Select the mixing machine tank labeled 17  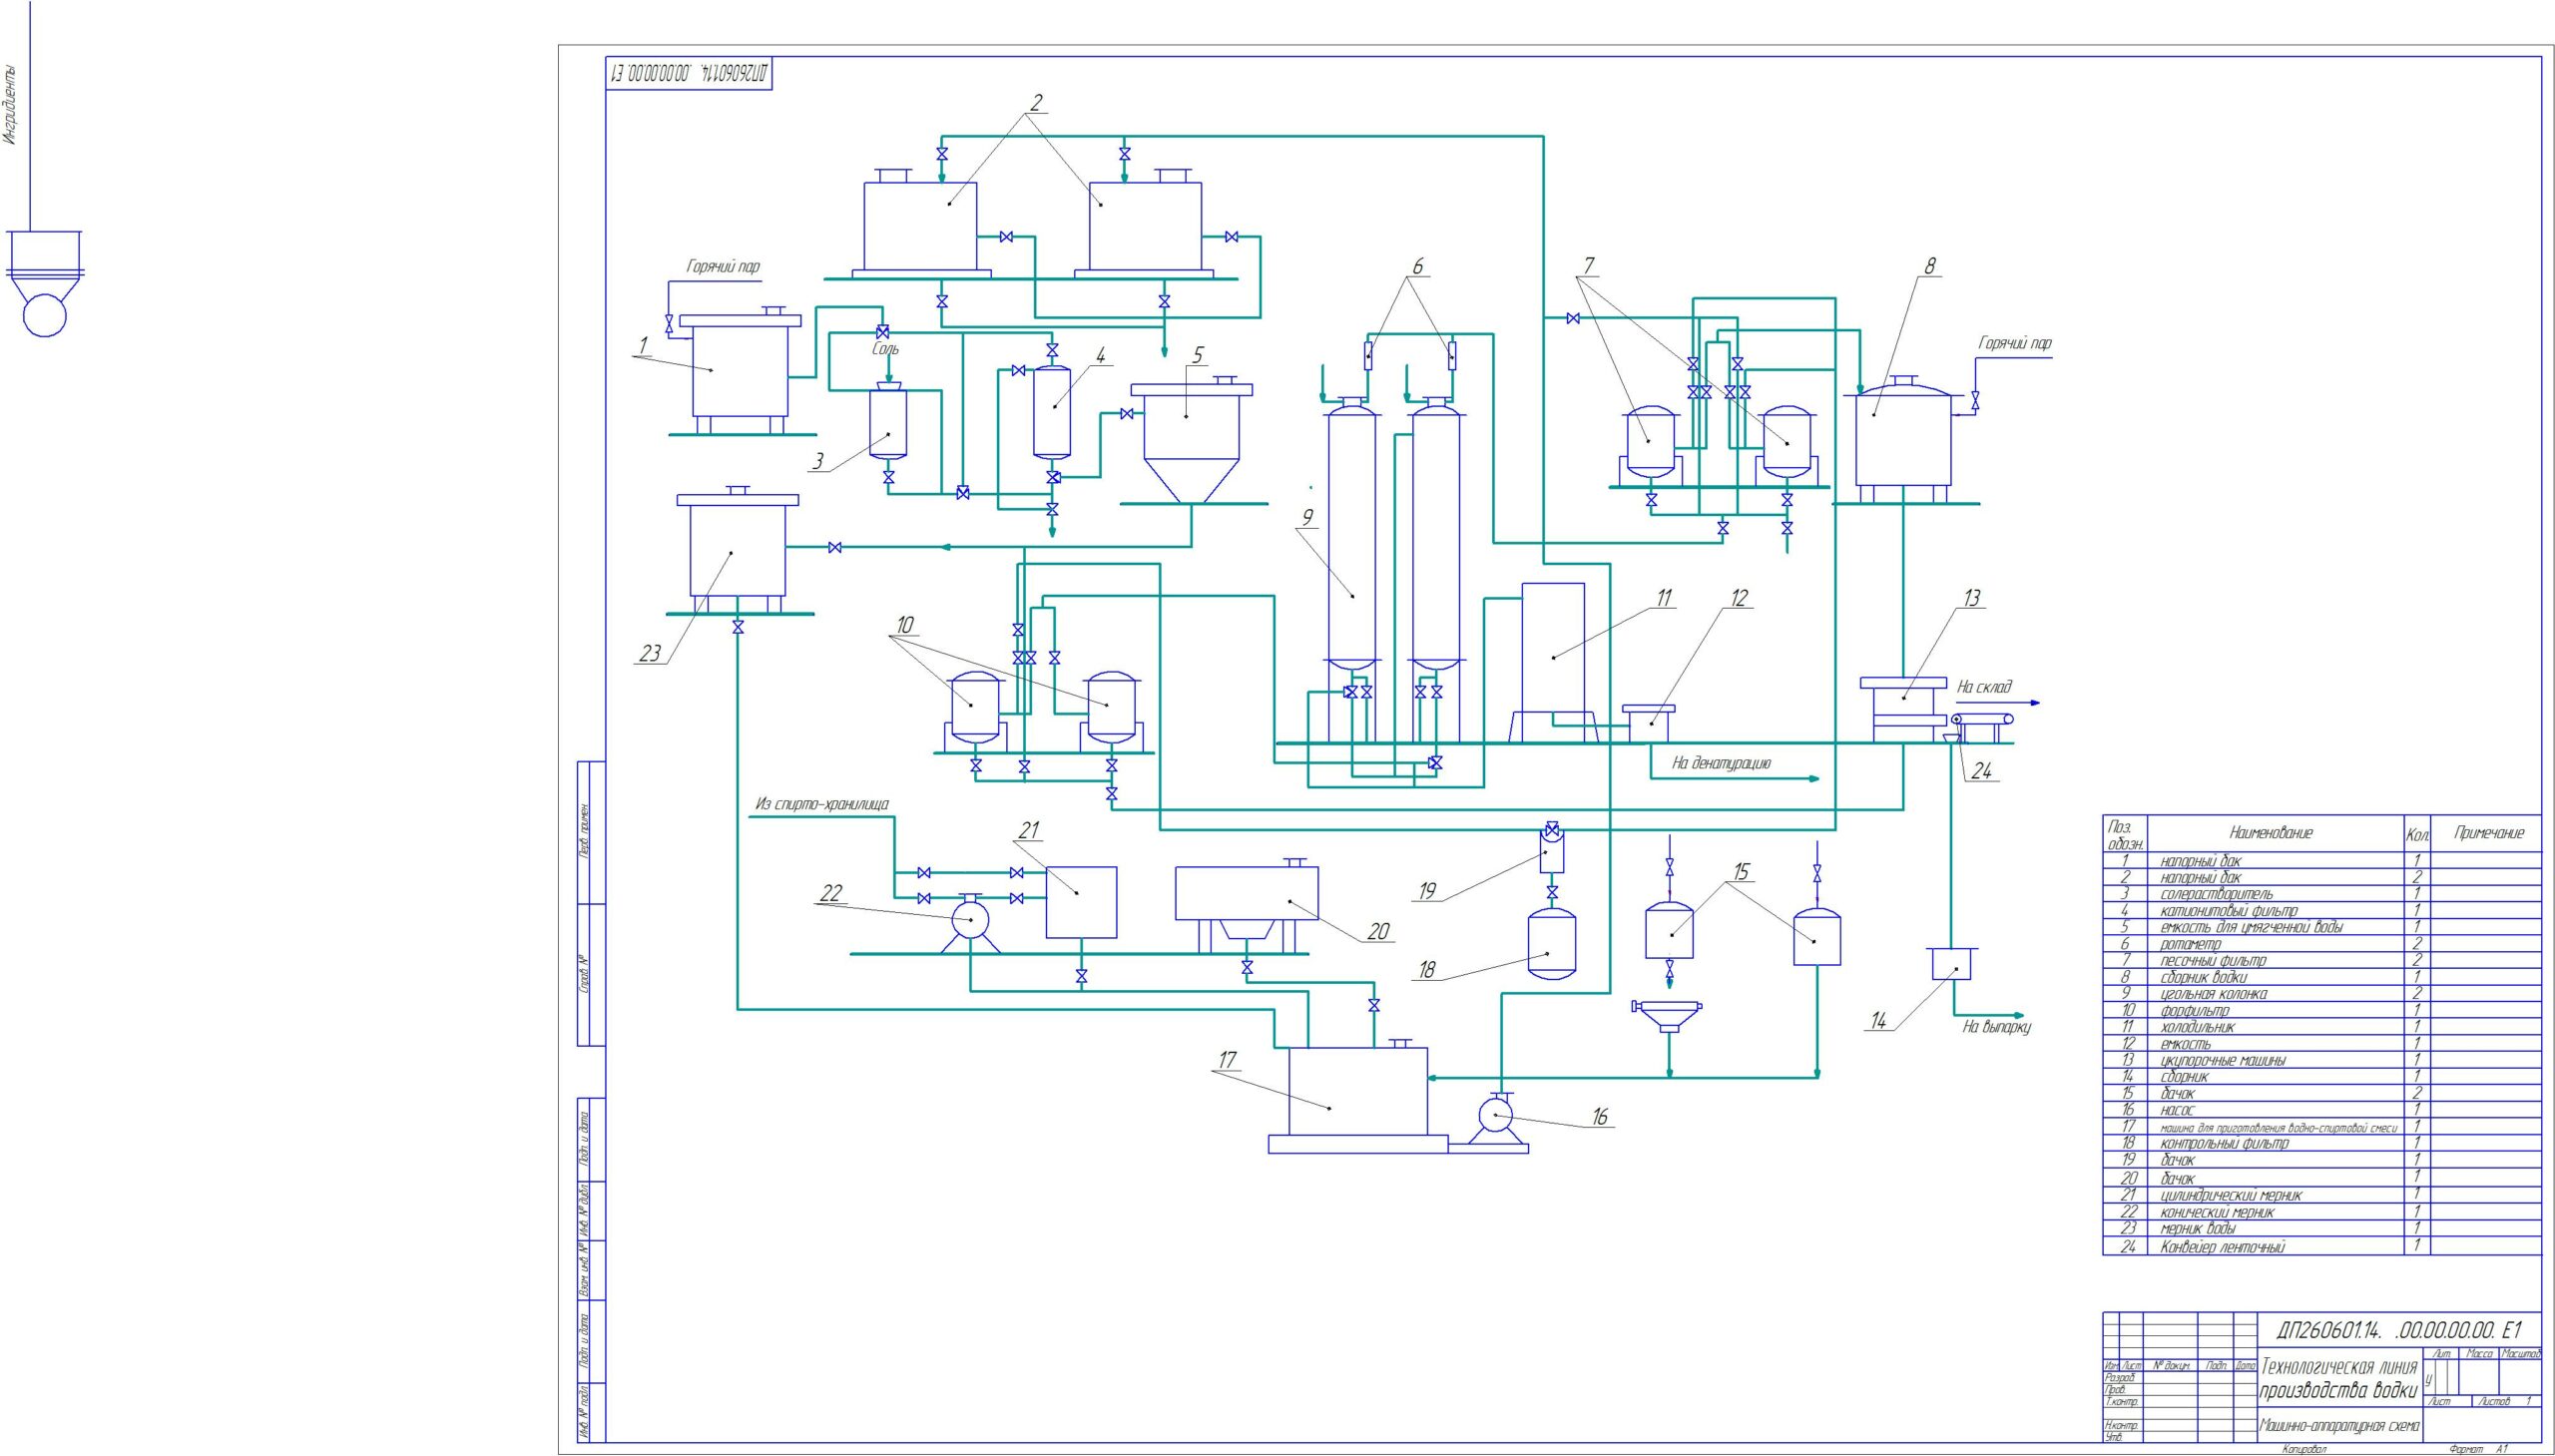pos(1357,1091)
